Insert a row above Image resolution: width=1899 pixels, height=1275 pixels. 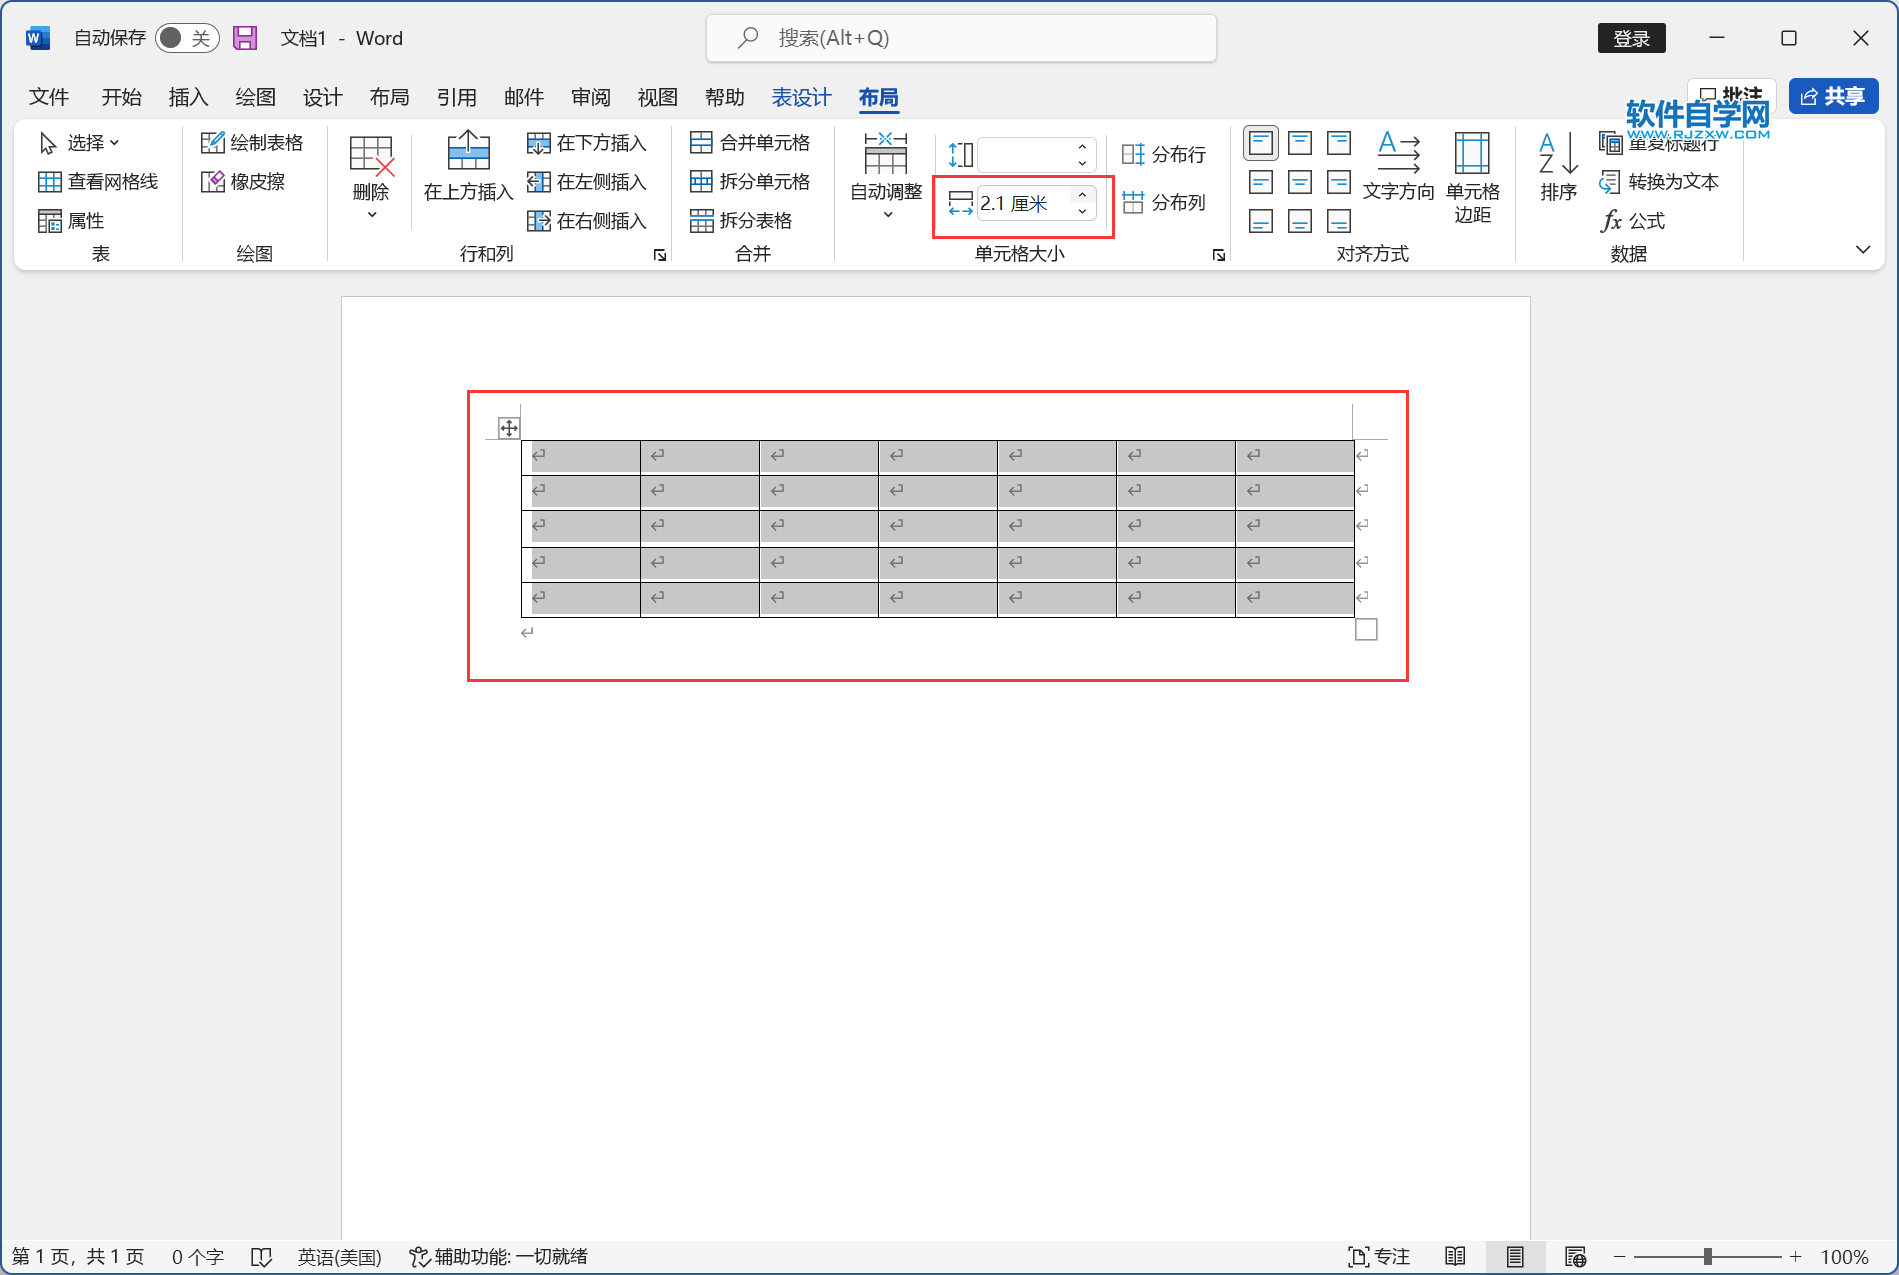pyautogui.click(x=466, y=170)
